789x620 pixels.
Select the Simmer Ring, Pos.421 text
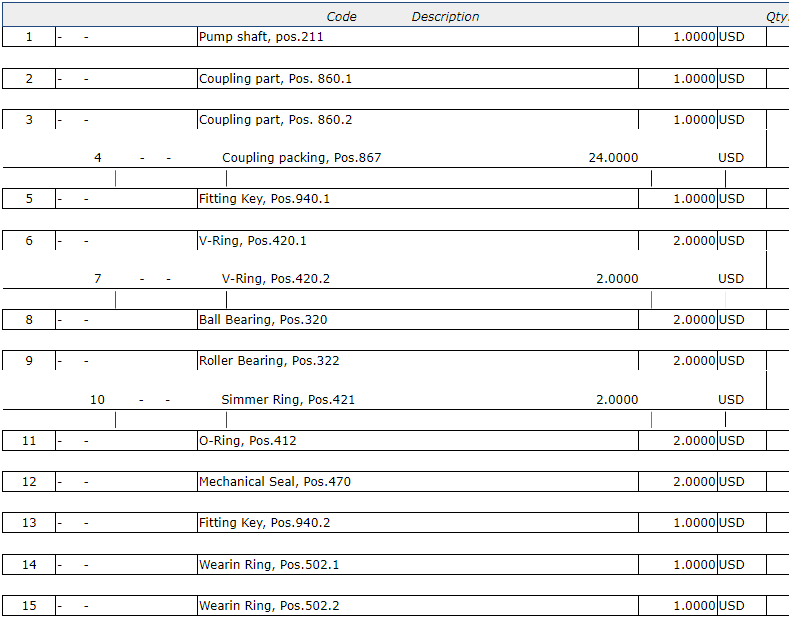click(288, 400)
